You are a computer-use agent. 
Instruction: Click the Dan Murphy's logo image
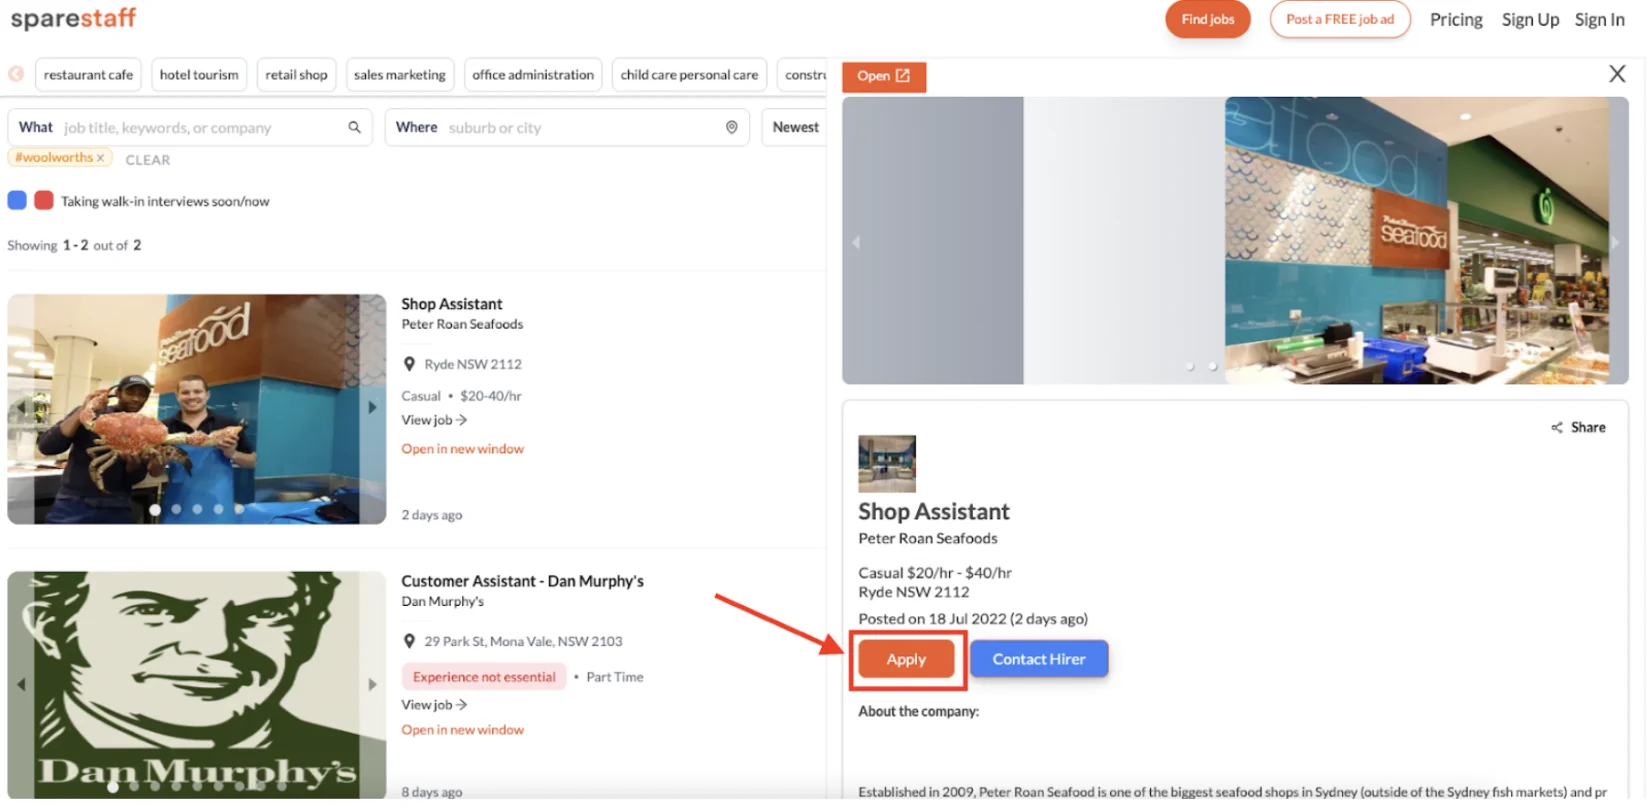[197, 685]
